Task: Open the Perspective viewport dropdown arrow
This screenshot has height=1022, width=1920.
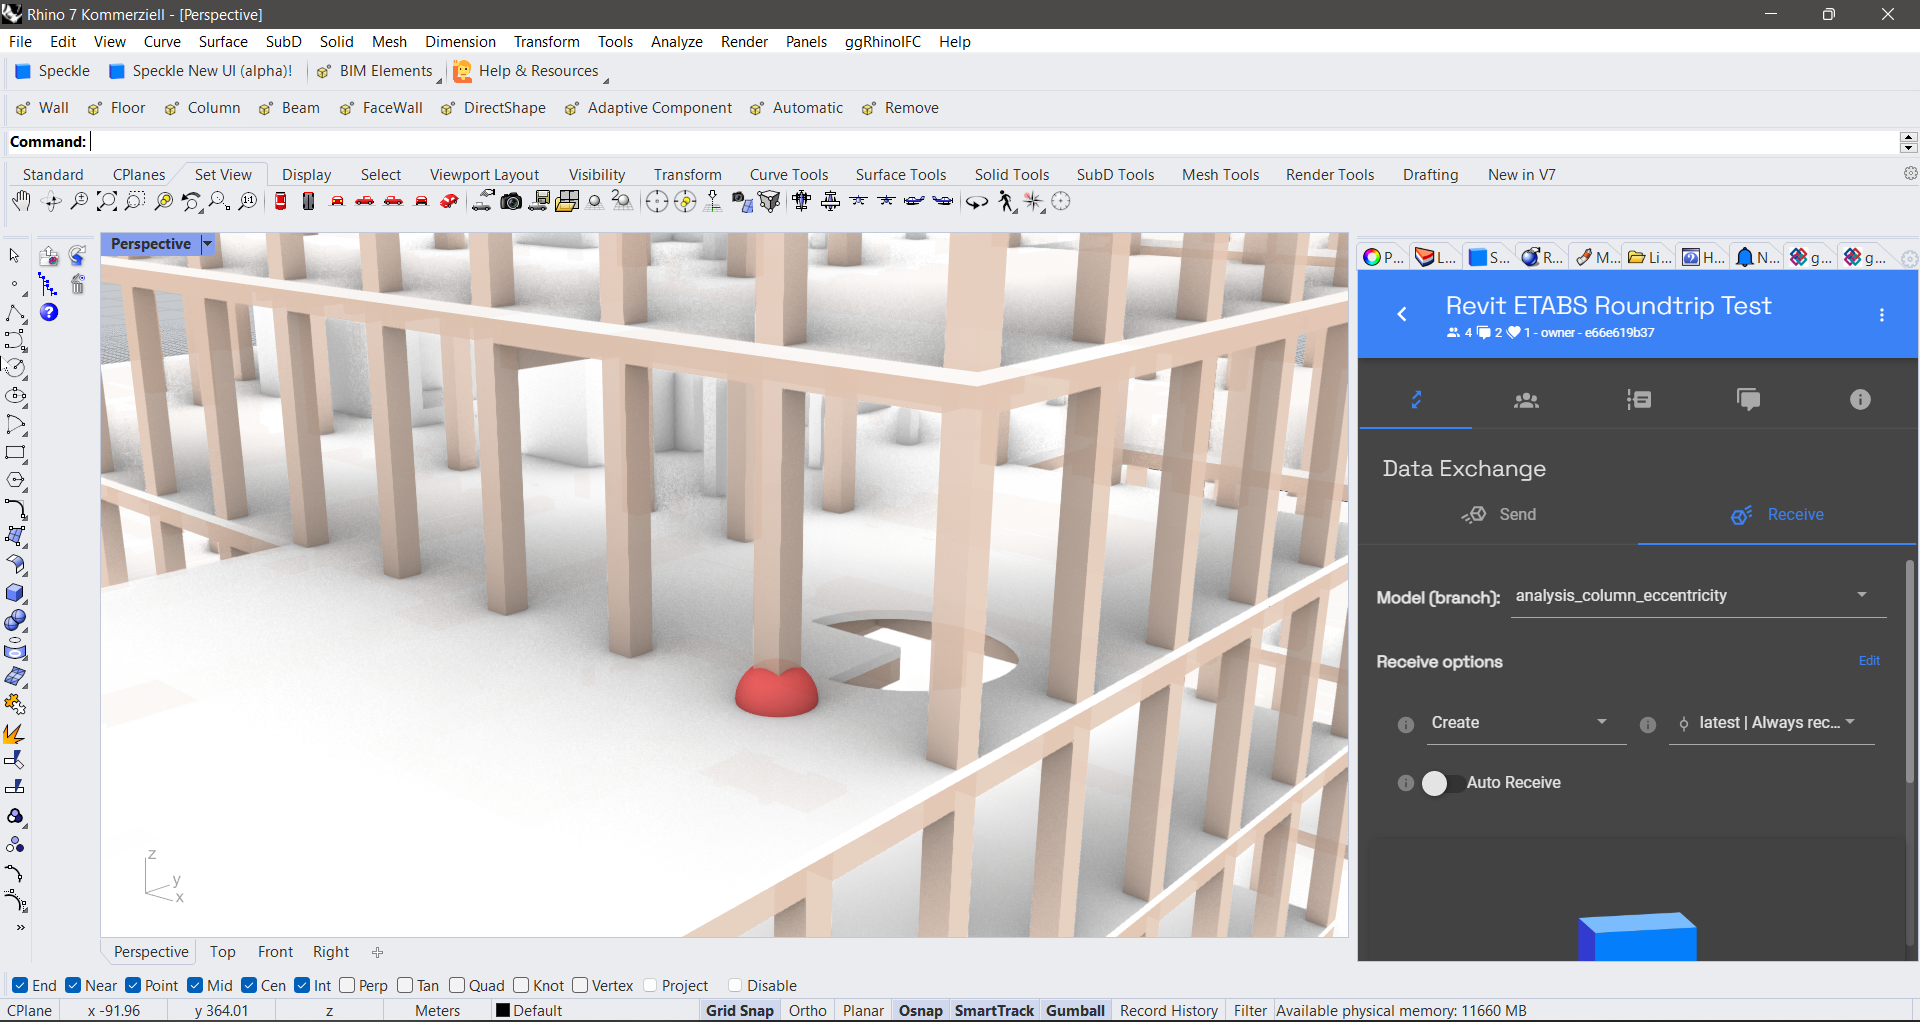Action: (x=208, y=244)
